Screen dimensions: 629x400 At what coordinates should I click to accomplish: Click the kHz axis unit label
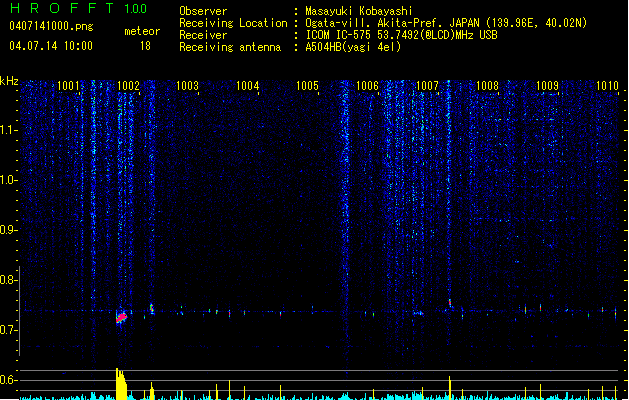tap(9, 81)
